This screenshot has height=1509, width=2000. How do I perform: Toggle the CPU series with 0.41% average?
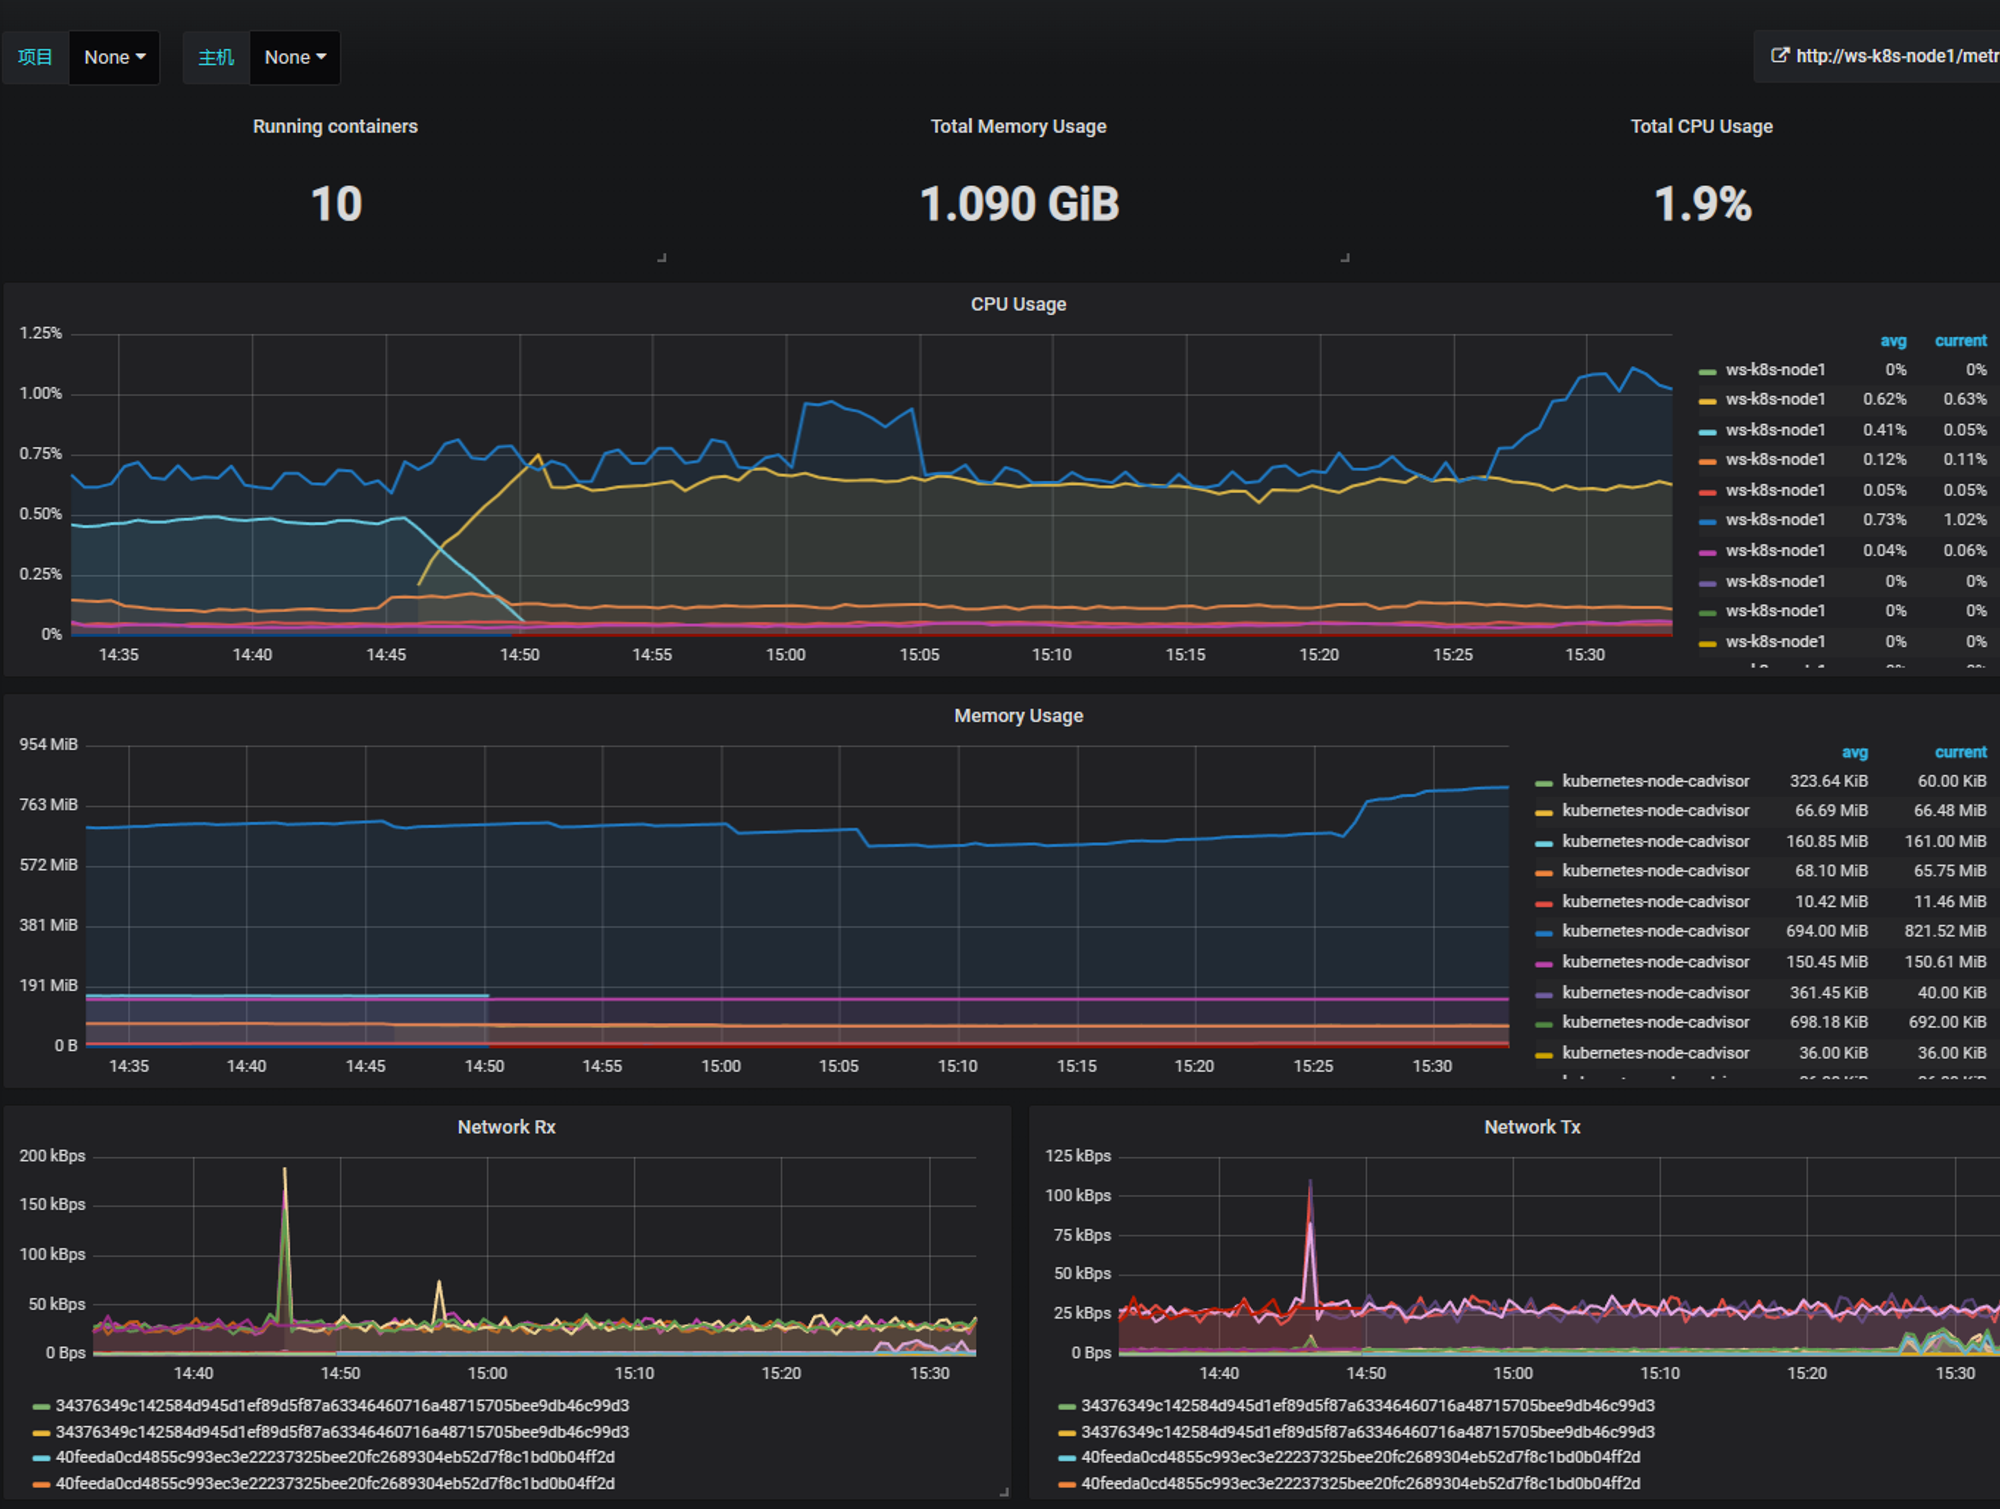1775,430
